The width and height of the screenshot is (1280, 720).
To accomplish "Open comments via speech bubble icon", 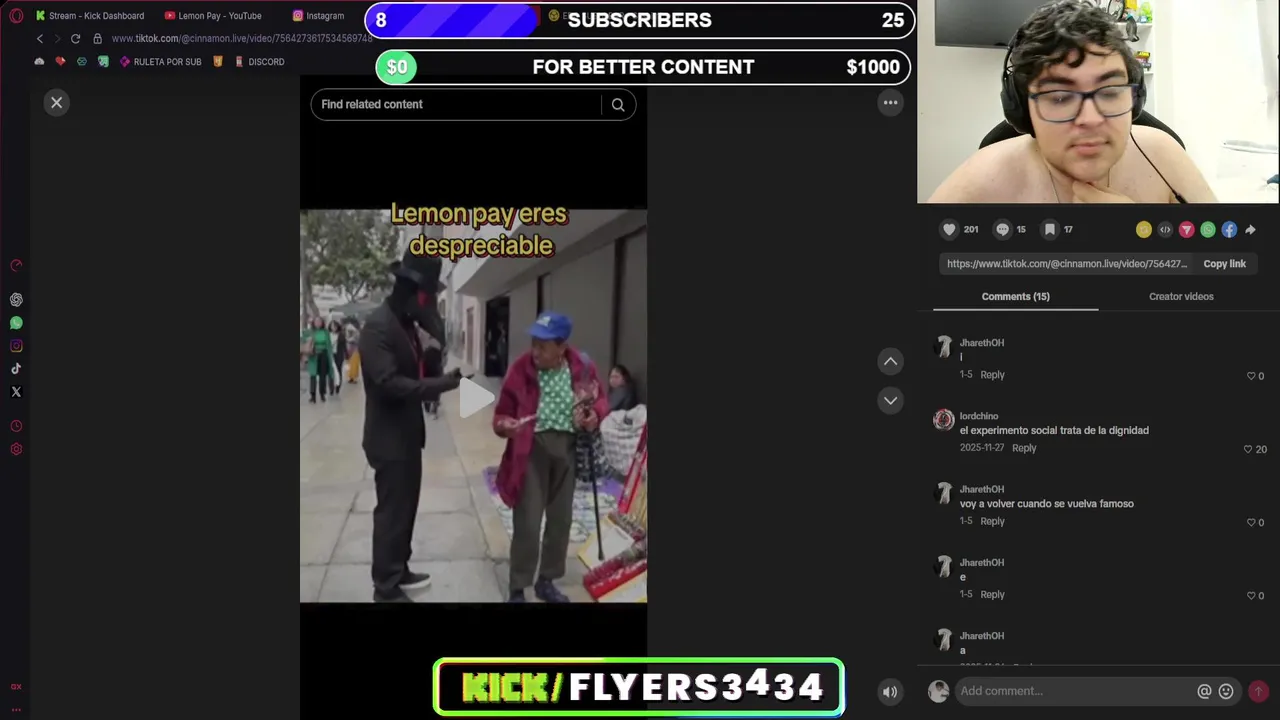I will point(1002,229).
